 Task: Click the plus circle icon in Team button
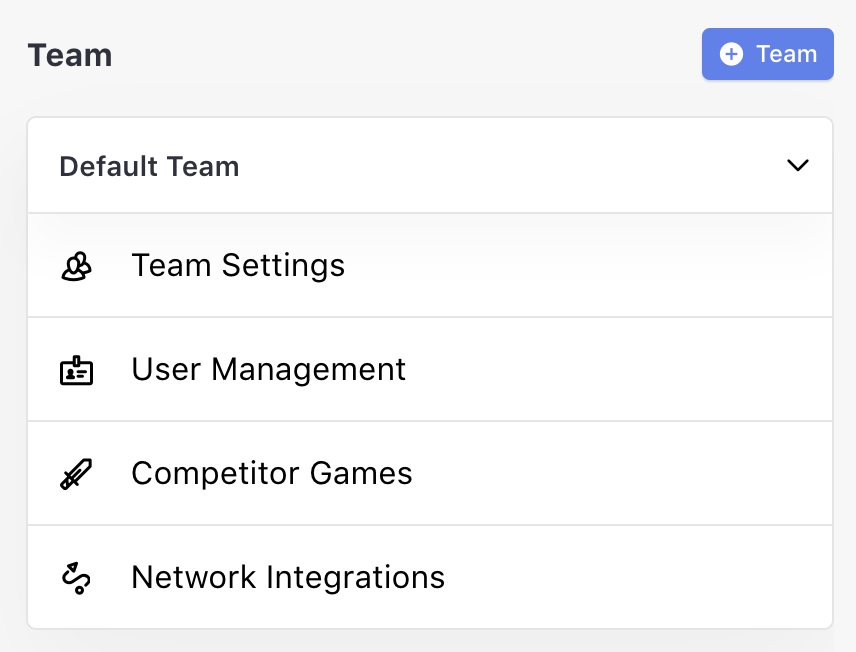tap(731, 54)
